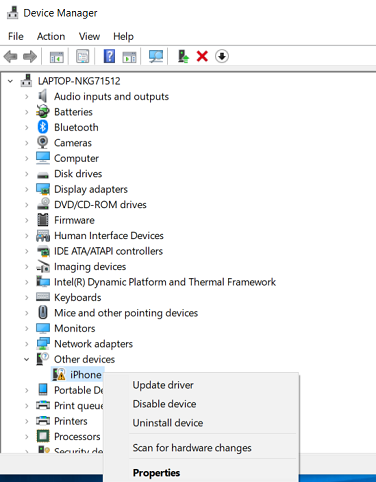This screenshot has height=482, width=376.
Task: Open the Properties toolbar icon
Action: 83,56
